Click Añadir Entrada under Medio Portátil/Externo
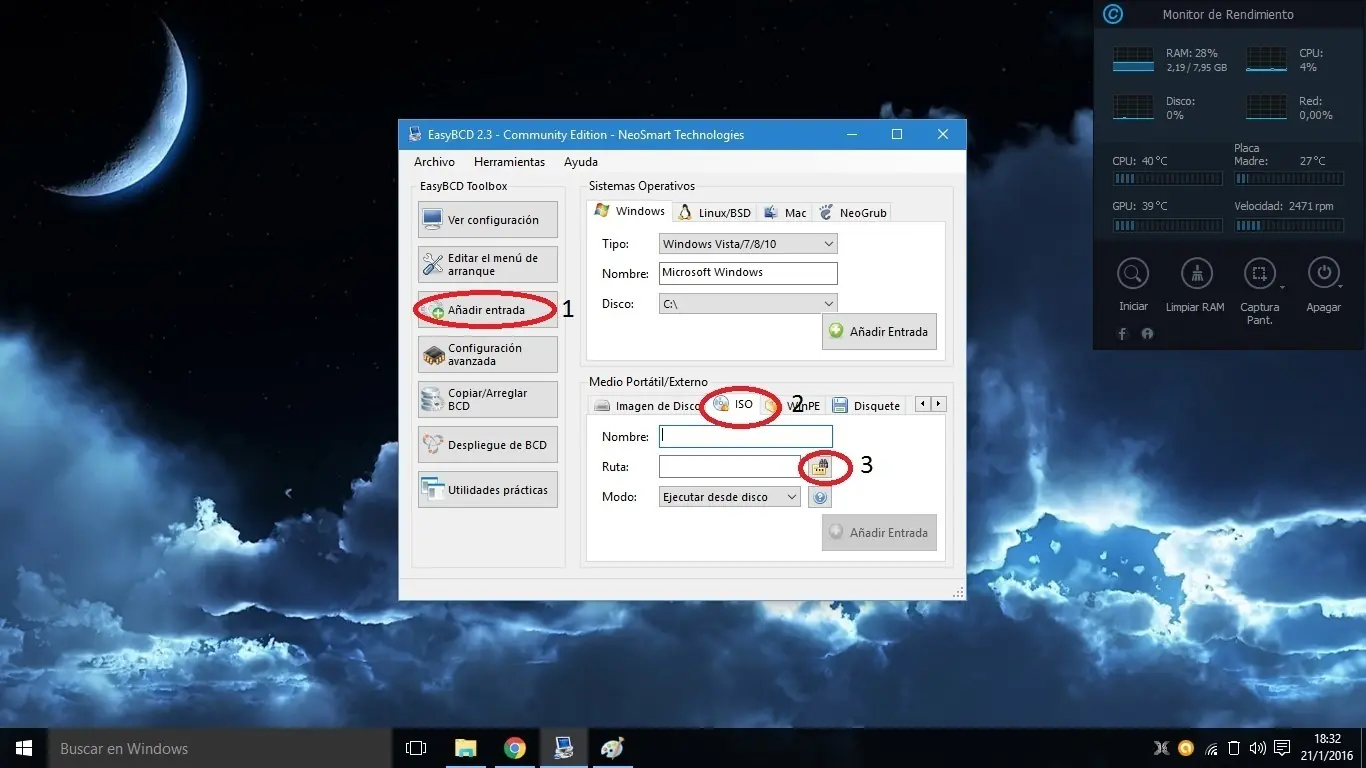Viewport: 1366px width, 768px height. 879,533
